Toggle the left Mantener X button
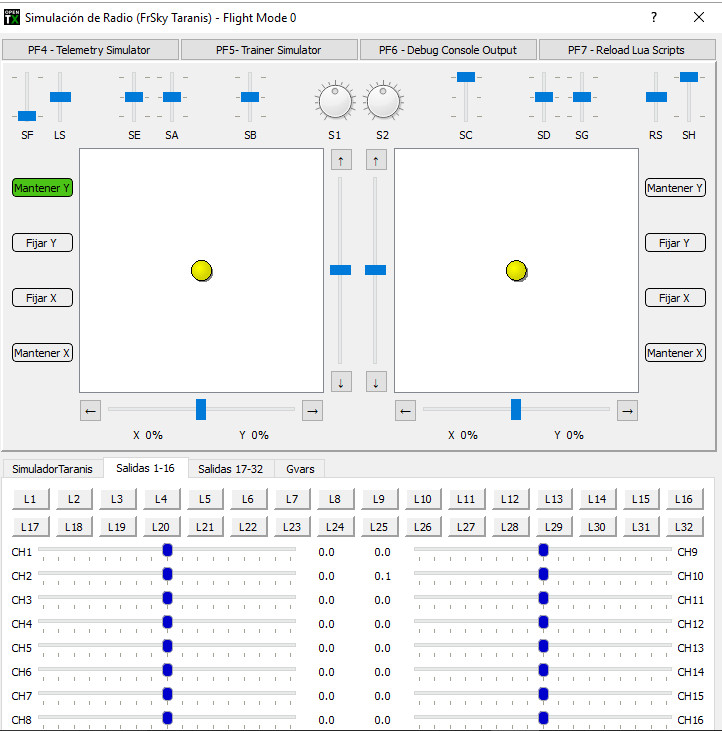The height and width of the screenshot is (731, 722). pyautogui.click(x=42, y=353)
